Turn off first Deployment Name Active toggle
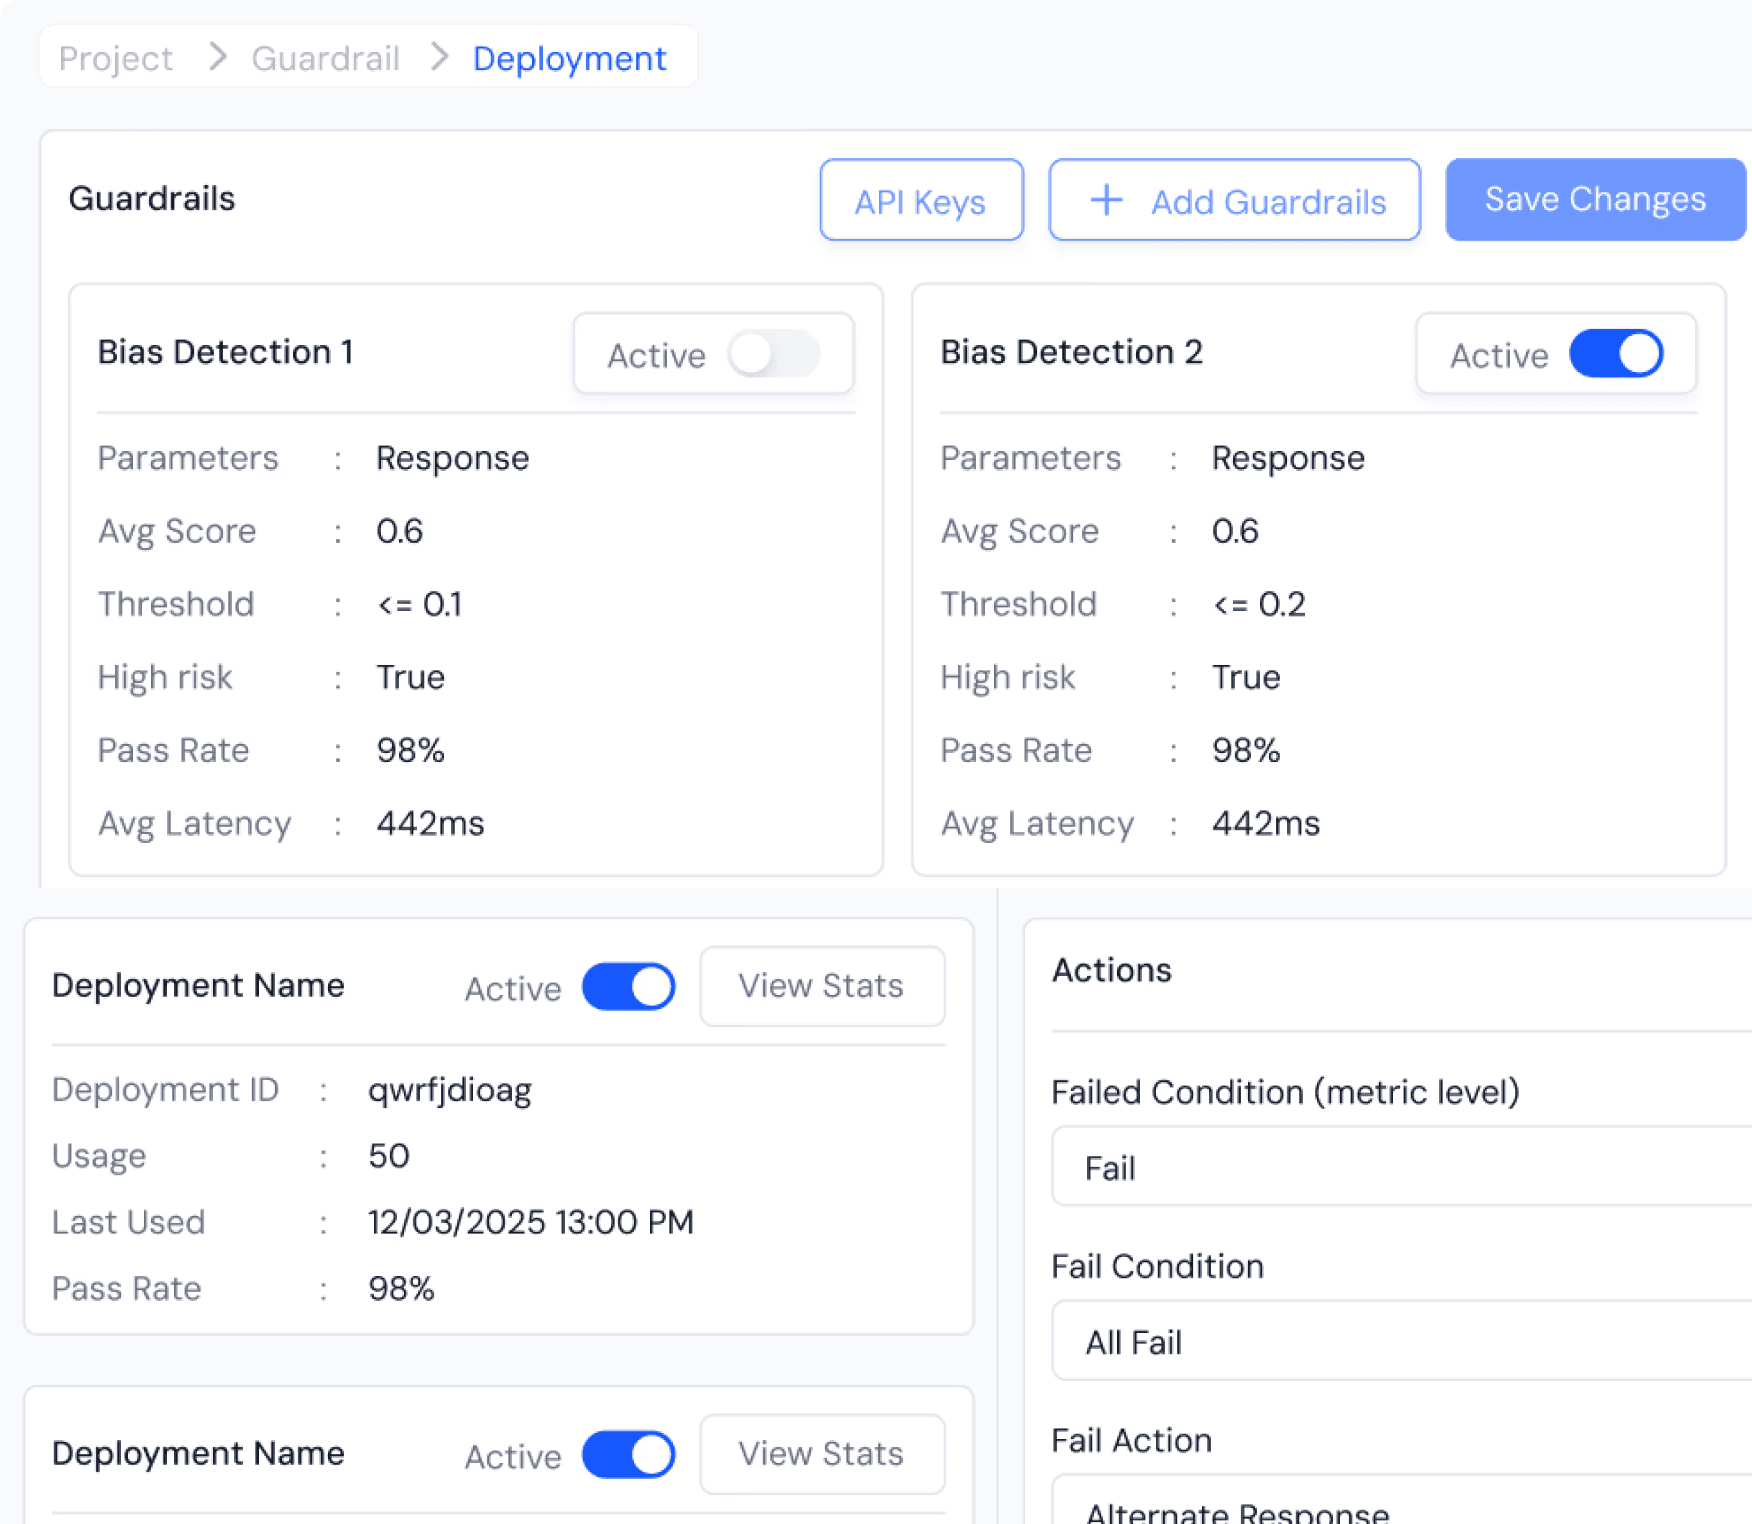 628,987
